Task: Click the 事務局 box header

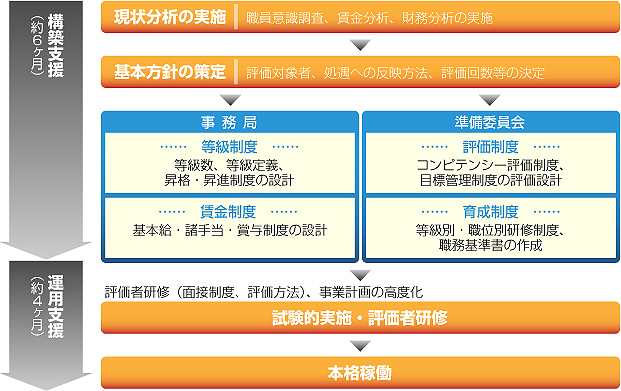Action: point(229,122)
